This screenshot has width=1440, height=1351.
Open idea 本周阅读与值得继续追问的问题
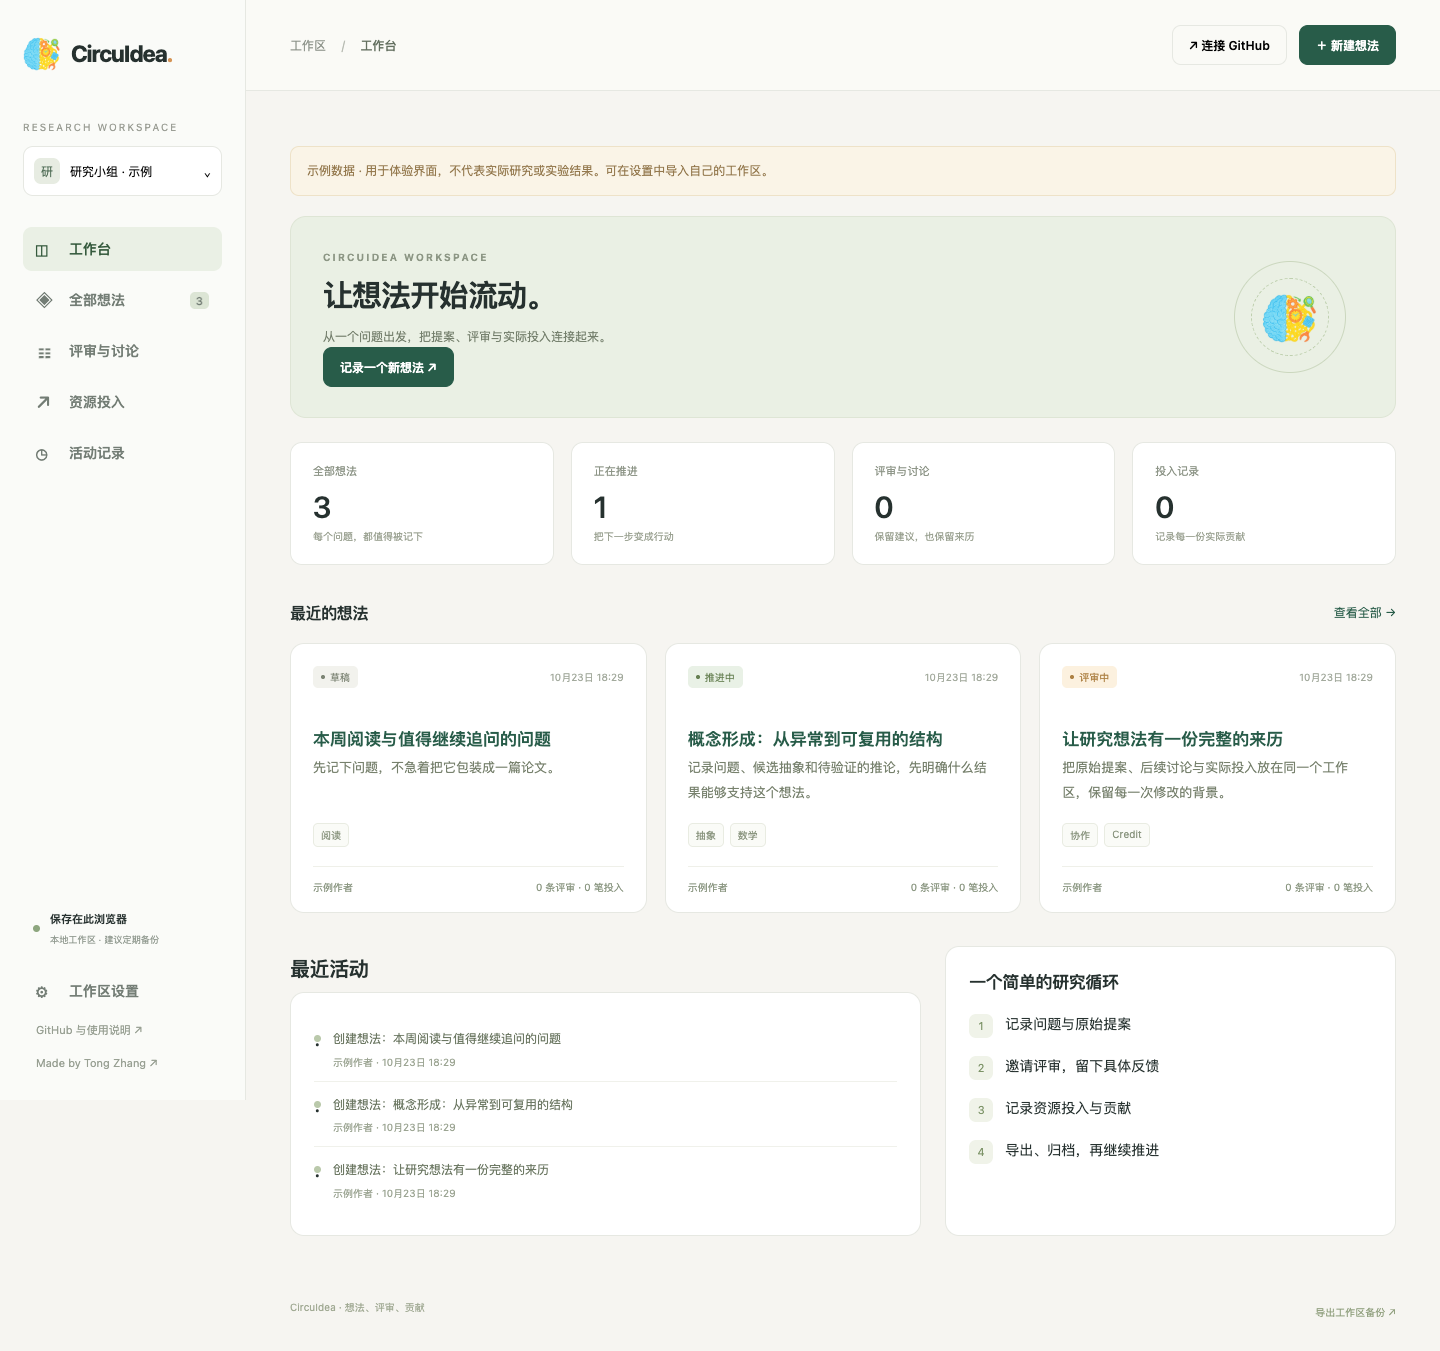[x=432, y=739]
